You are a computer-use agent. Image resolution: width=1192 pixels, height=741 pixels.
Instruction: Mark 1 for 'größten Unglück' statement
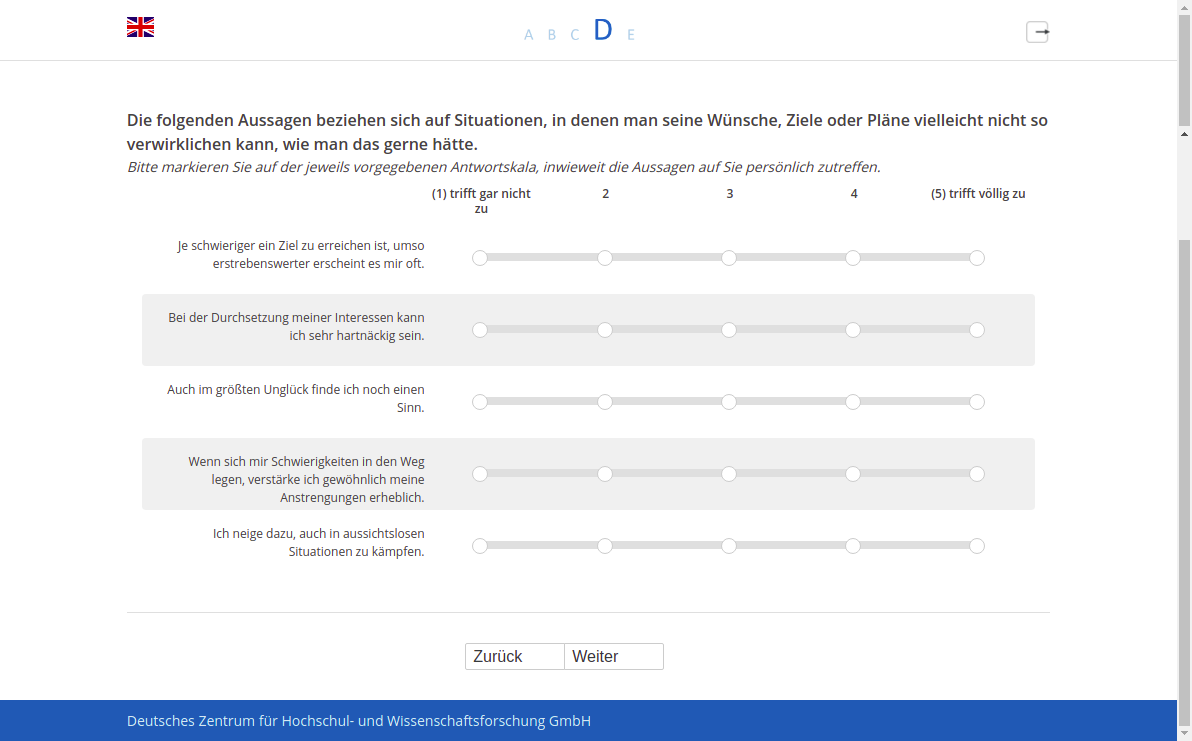pyautogui.click(x=480, y=402)
